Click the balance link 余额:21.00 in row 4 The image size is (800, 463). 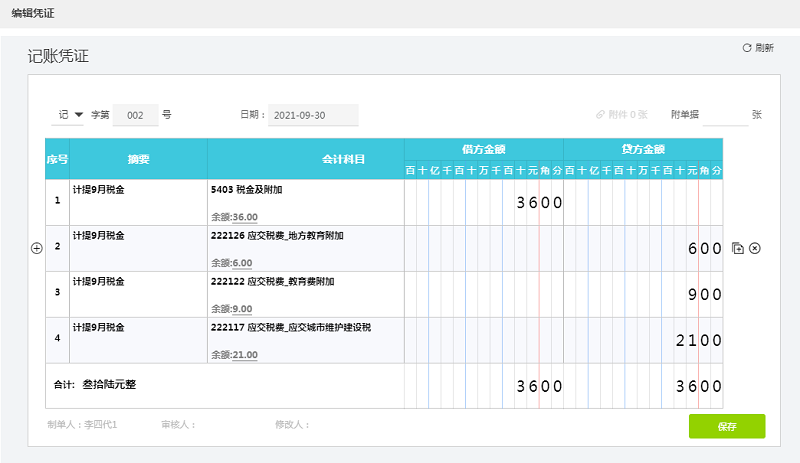tap(235, 355)
